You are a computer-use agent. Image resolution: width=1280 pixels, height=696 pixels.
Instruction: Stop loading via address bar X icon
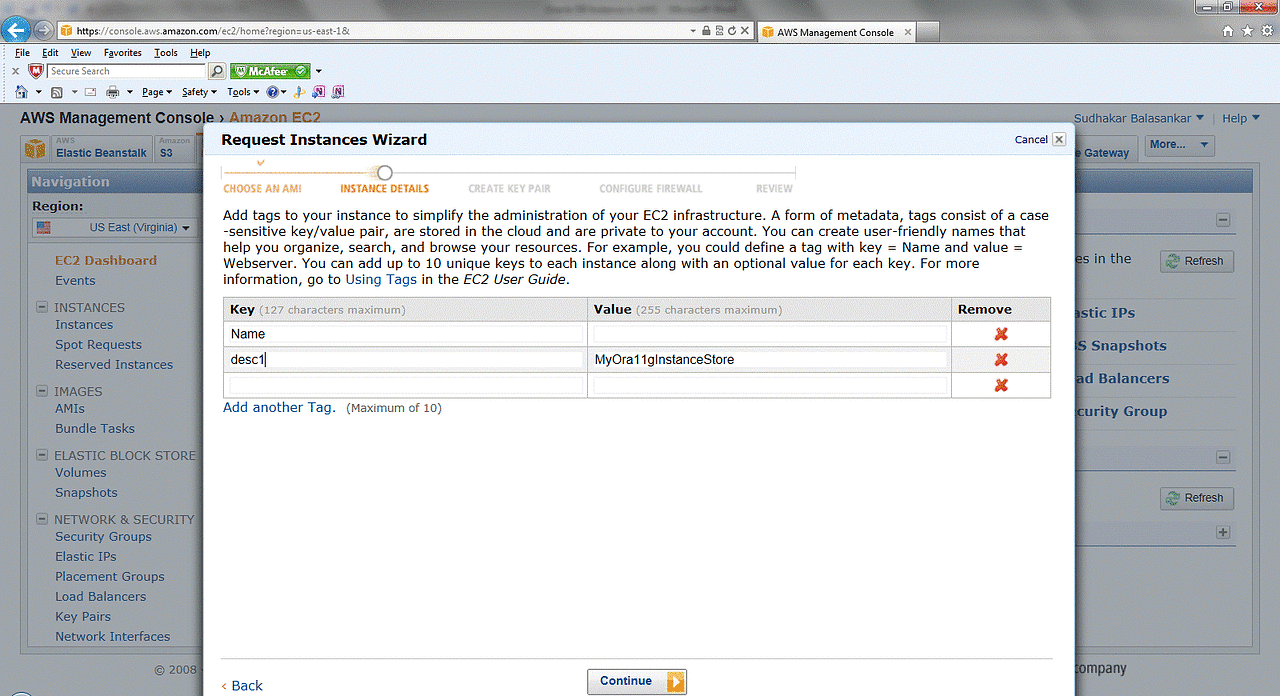pyautogui.click(x=745, y=31)
